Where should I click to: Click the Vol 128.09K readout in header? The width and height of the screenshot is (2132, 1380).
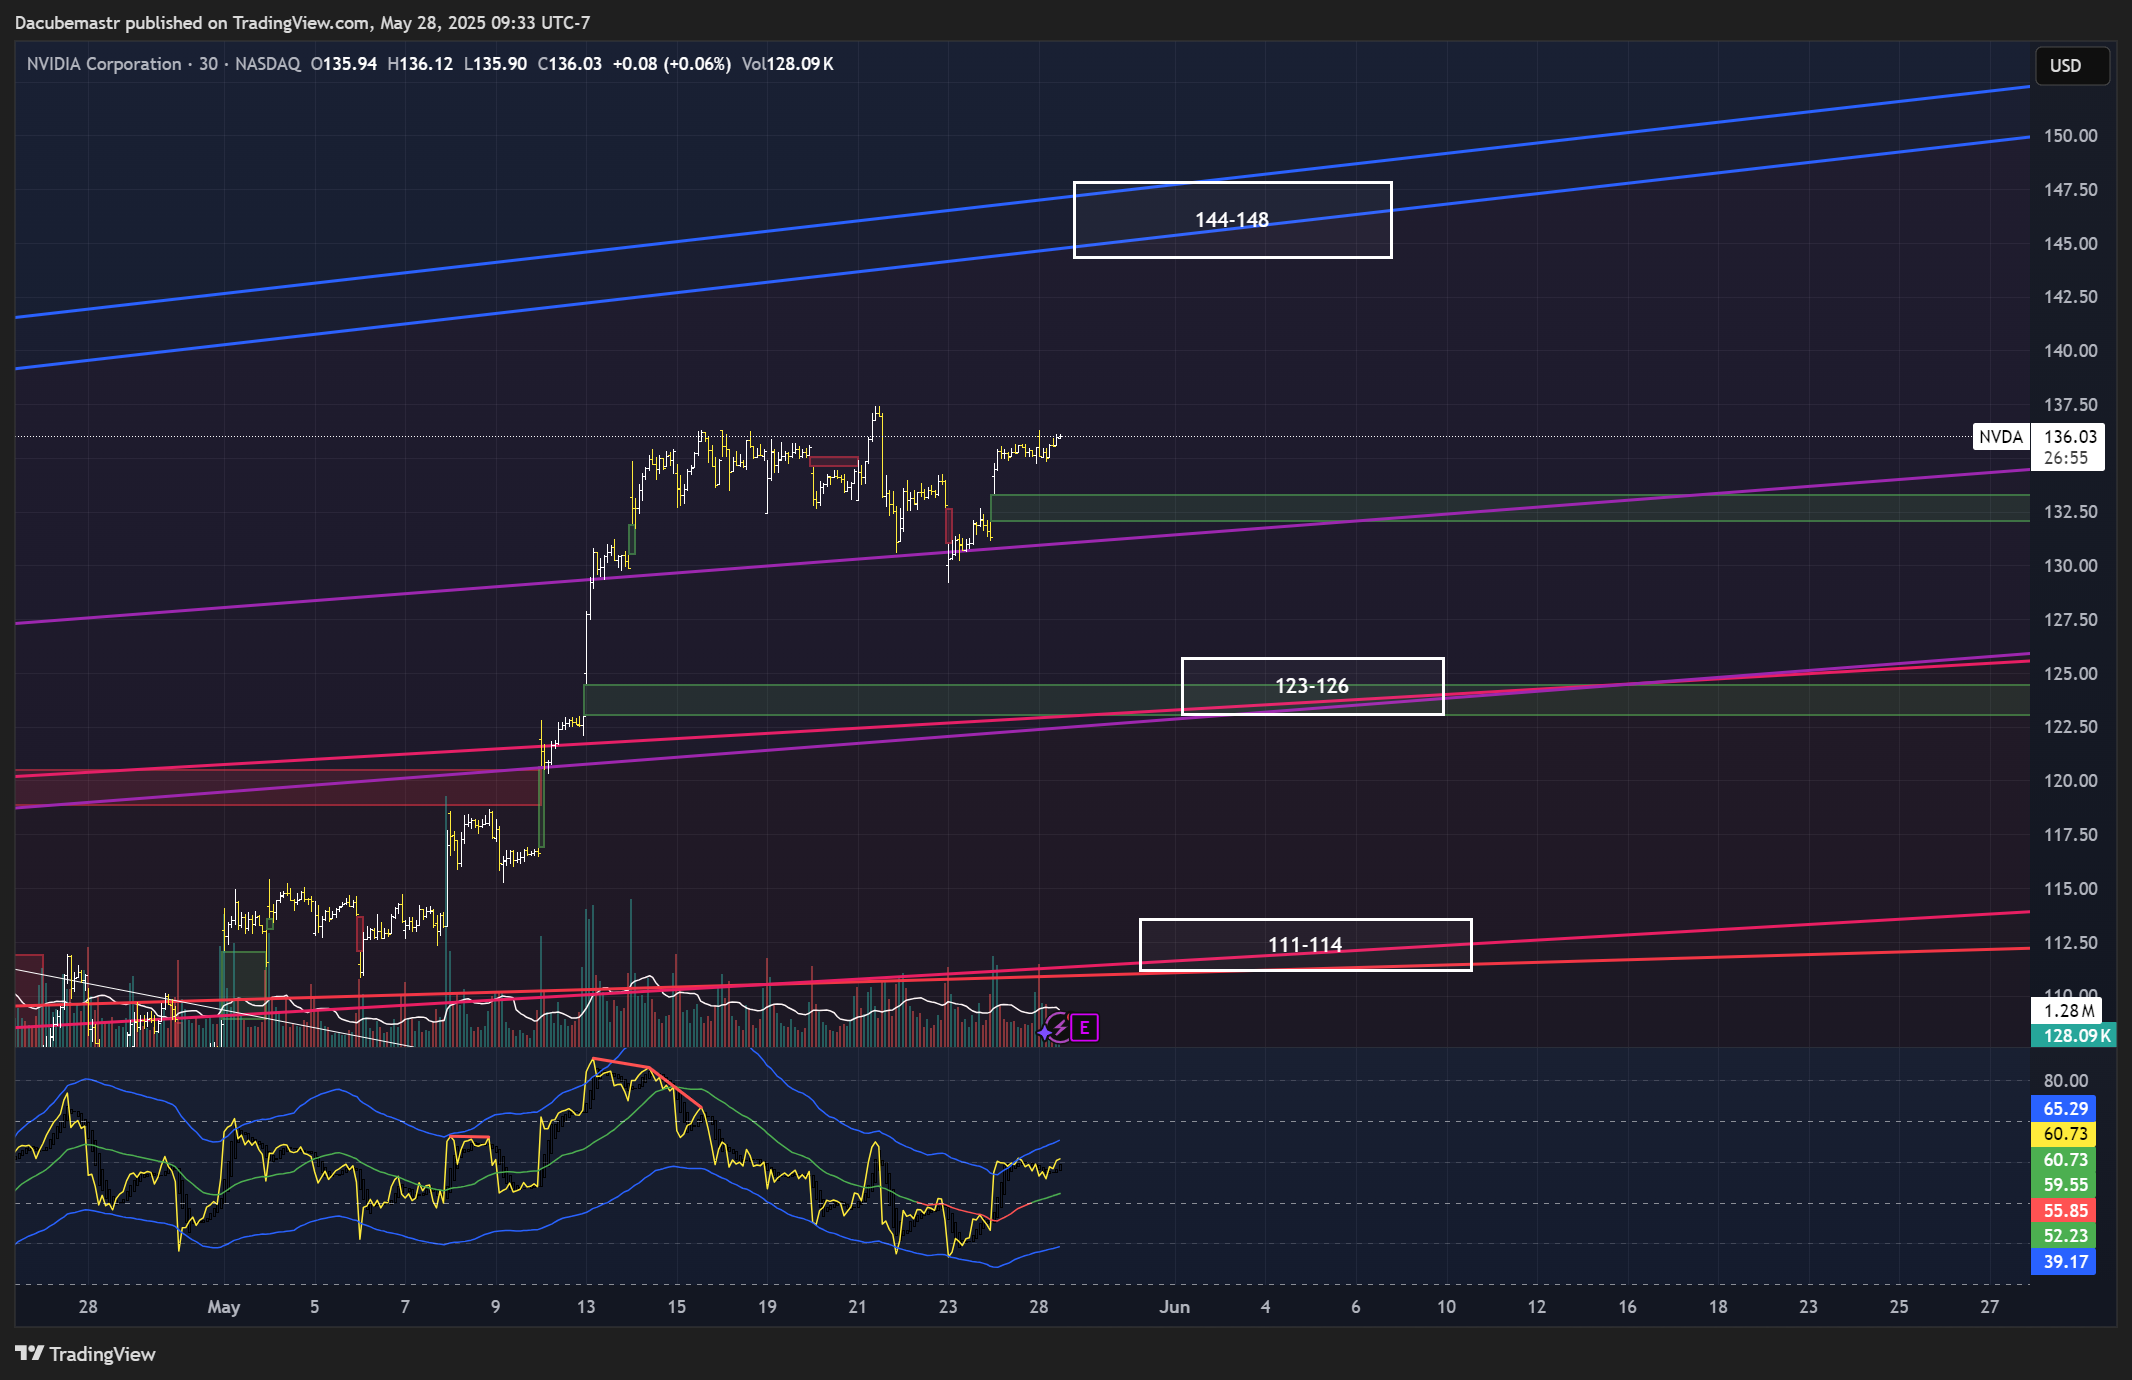coord(788,64)
